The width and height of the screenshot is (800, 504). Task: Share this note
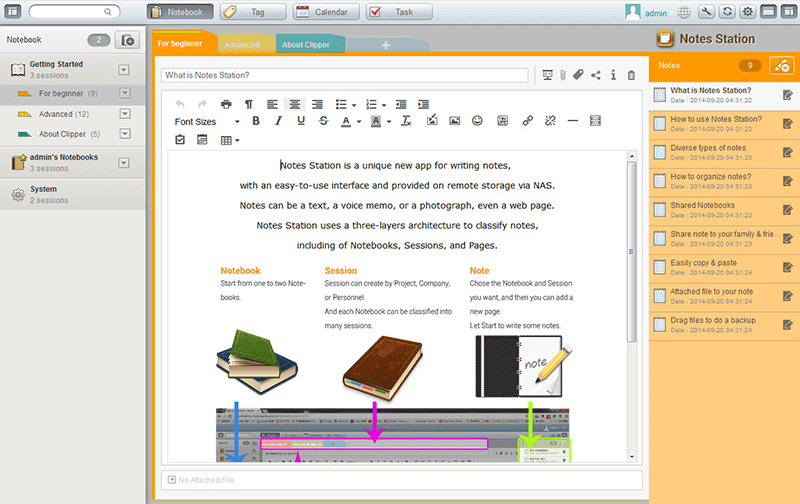(595, 75)
